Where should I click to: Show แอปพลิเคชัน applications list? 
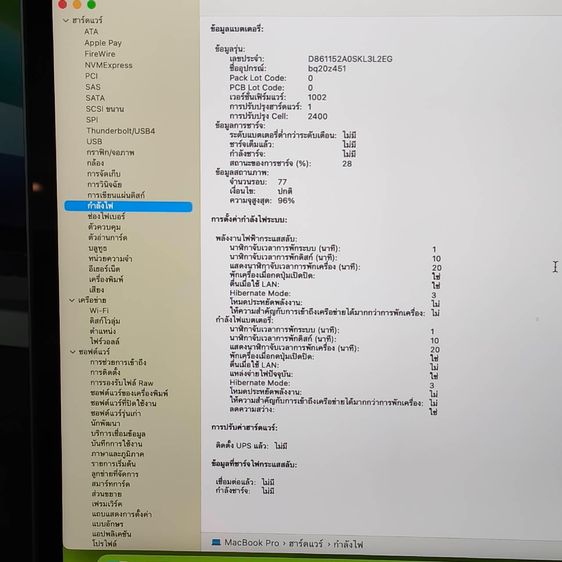point(111,534)
